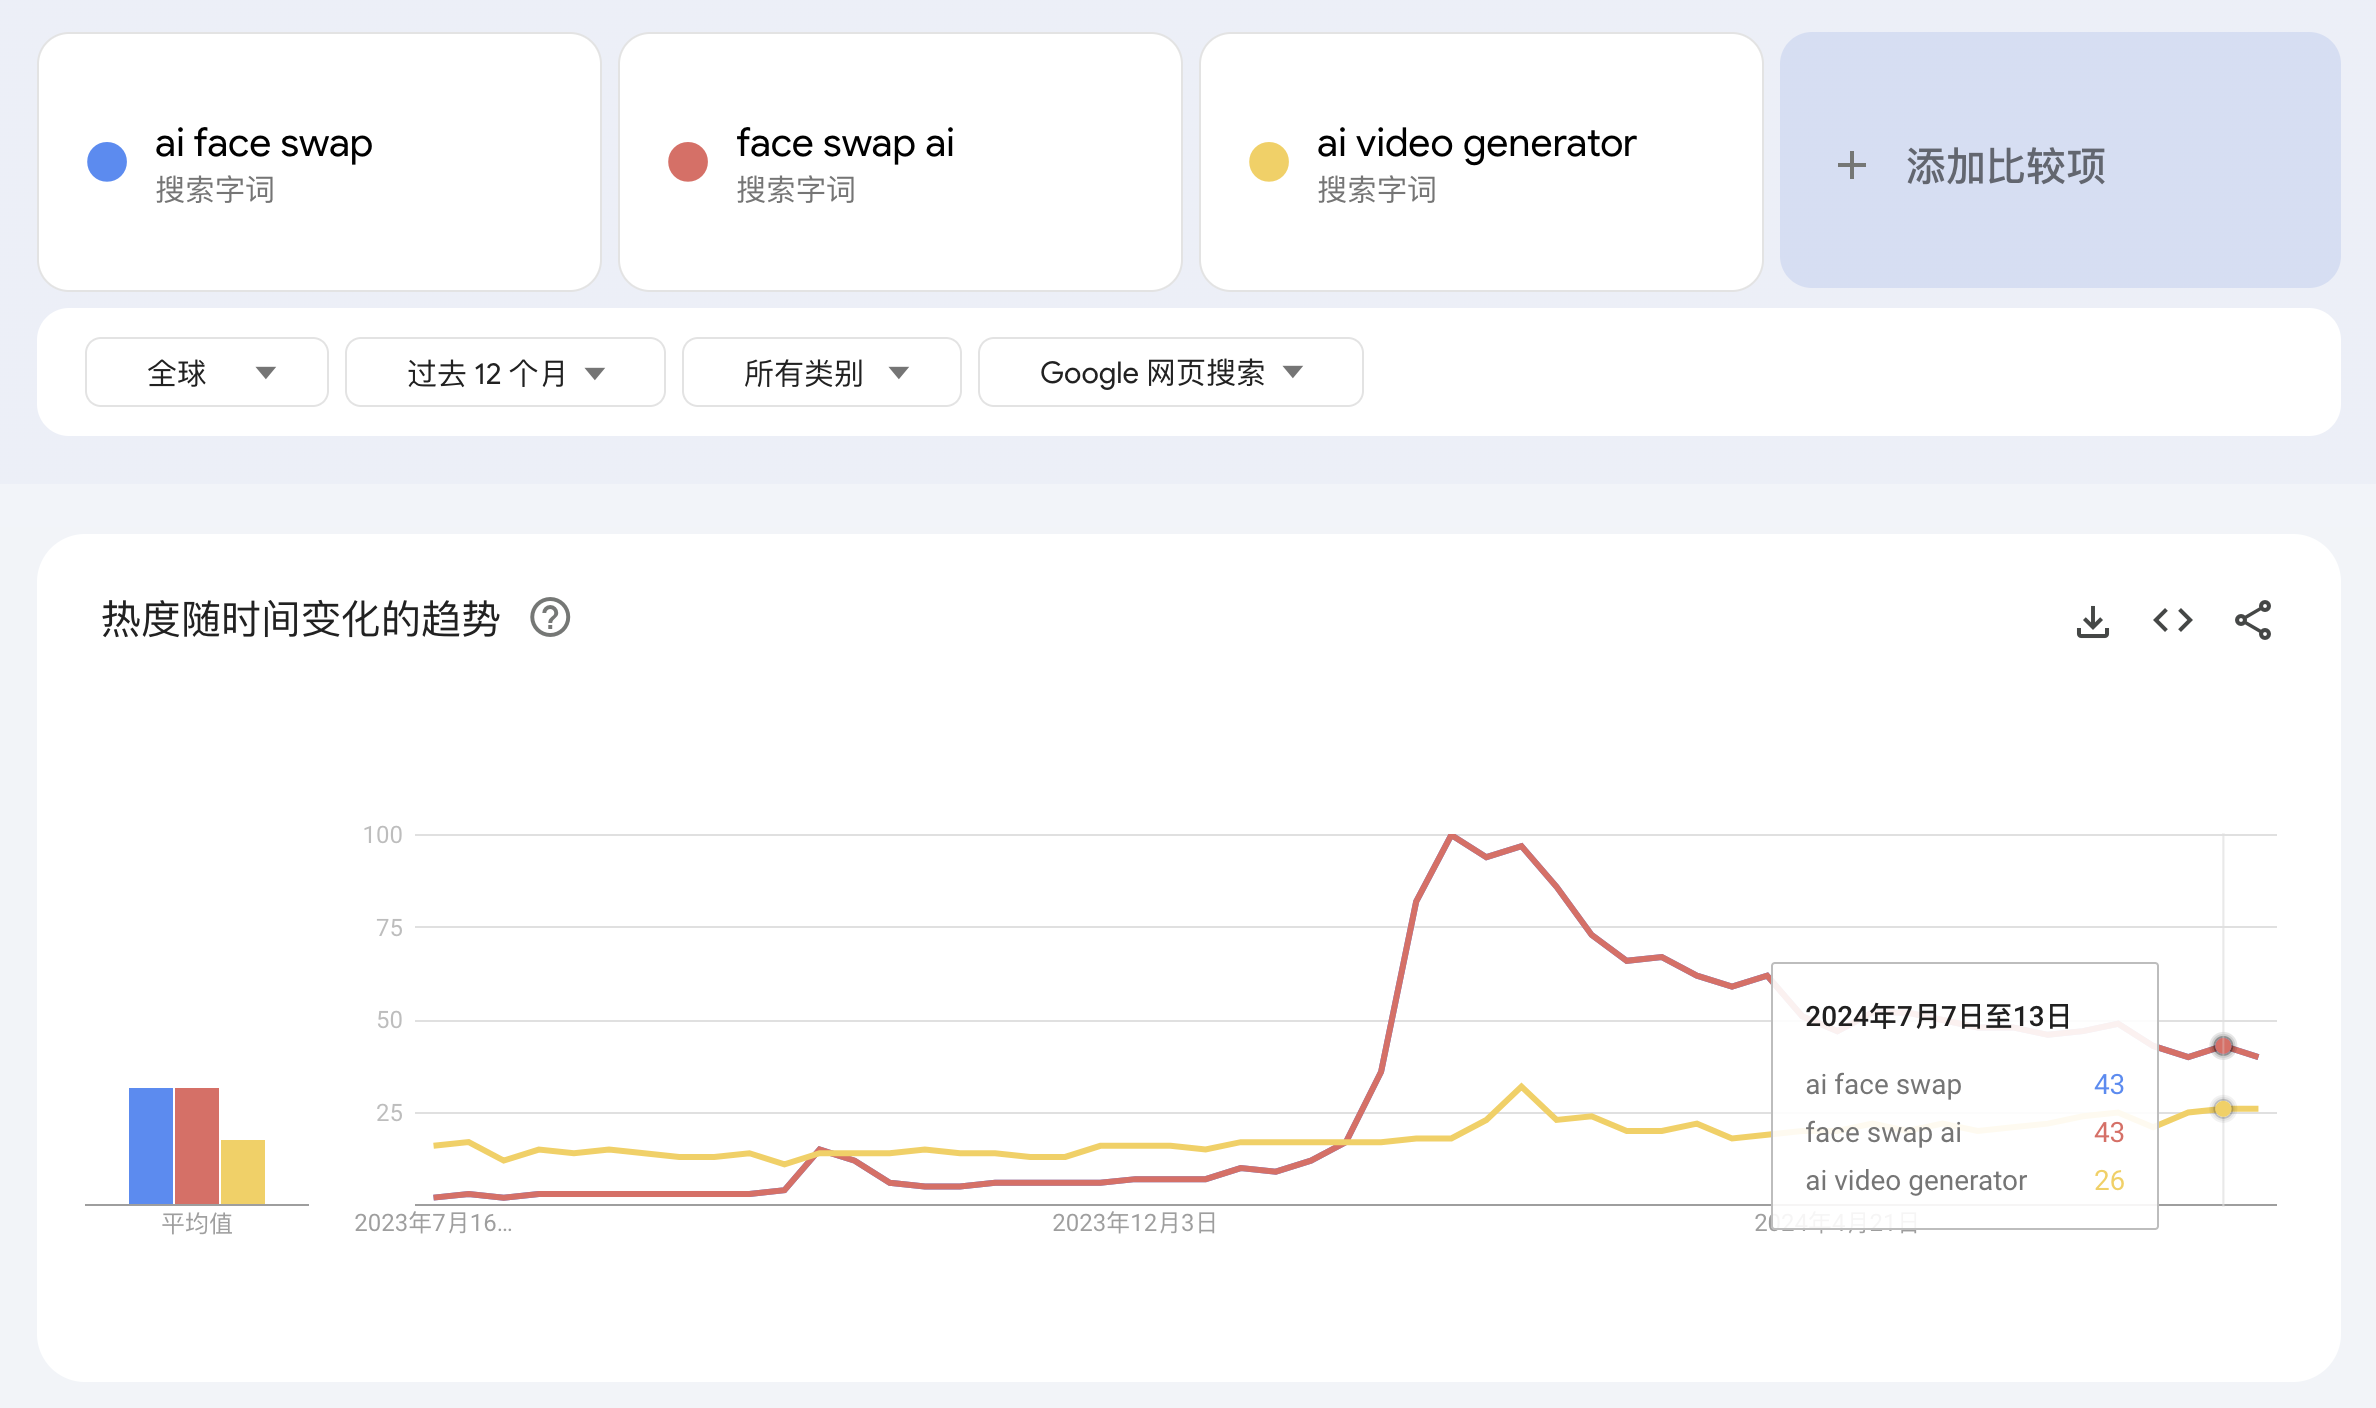Download the trend chart data as CSV
The width and height of the screenshot is (2376, 1408).
coord(2092,621)
